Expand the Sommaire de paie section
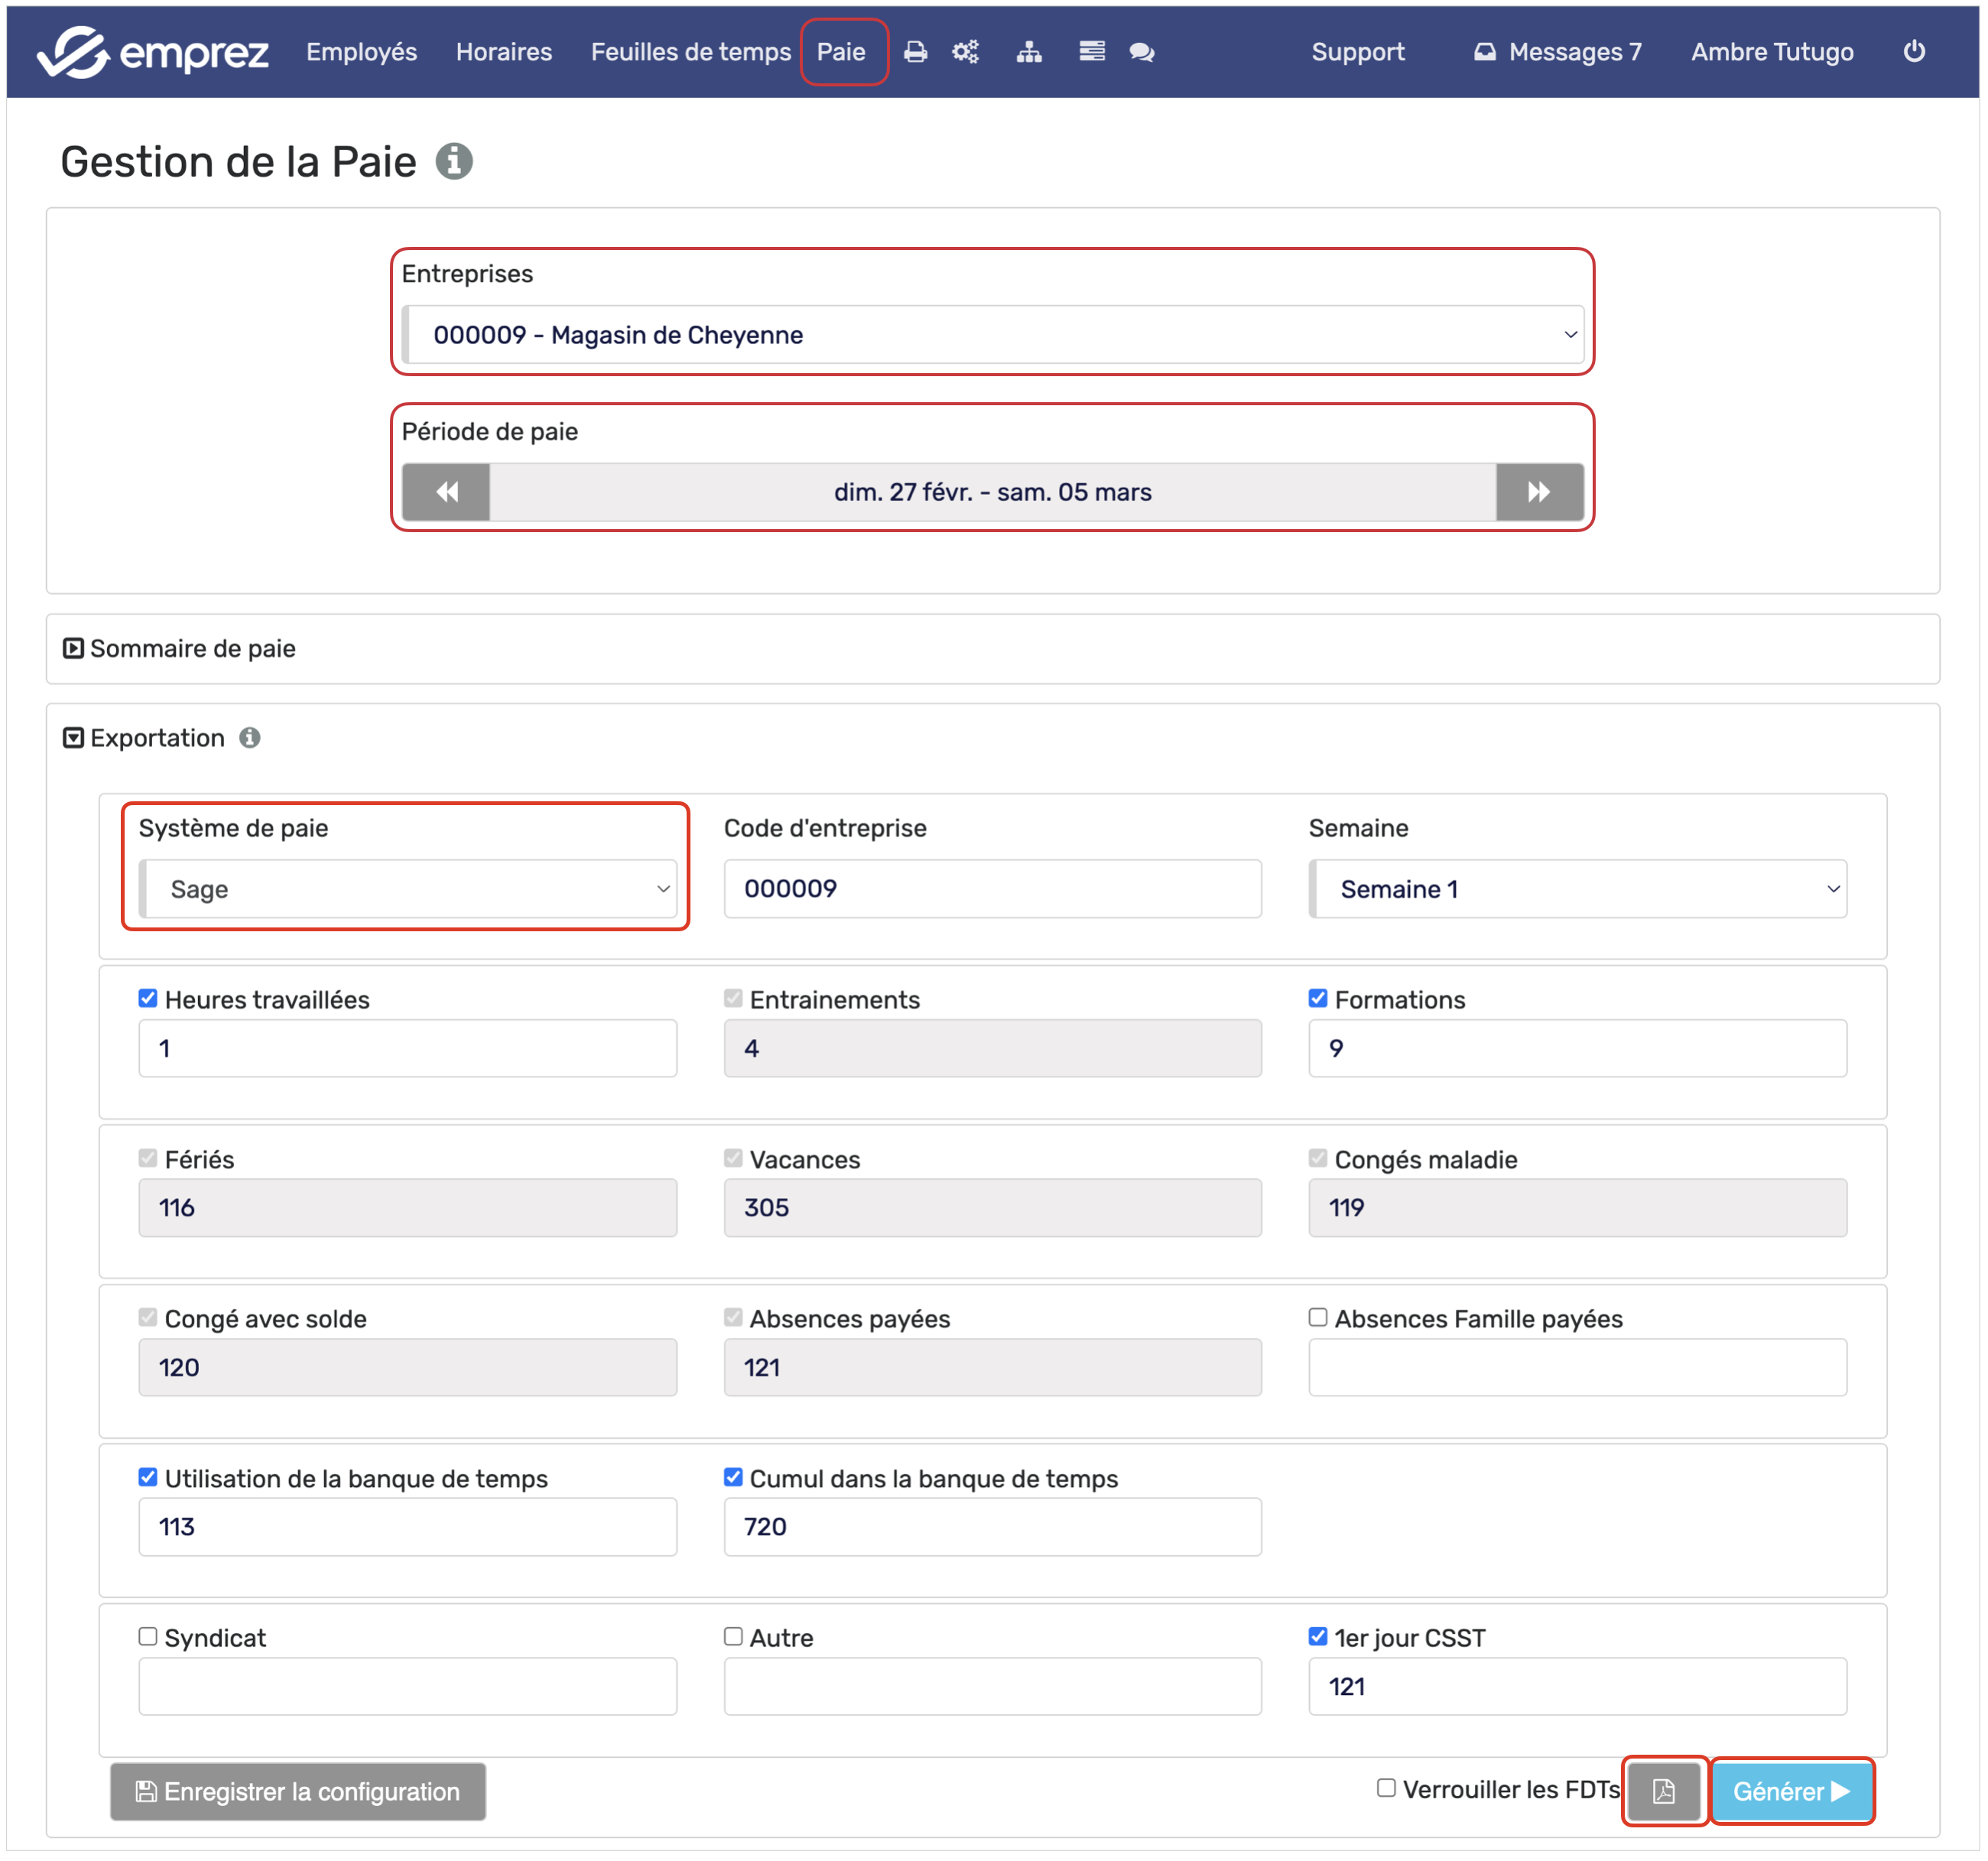 180,649
